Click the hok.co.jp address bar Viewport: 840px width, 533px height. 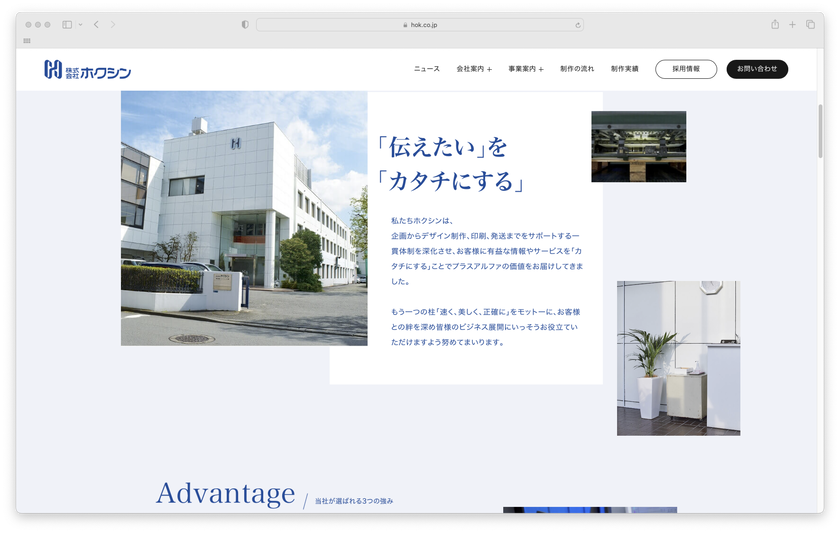[x=419, y=25]
